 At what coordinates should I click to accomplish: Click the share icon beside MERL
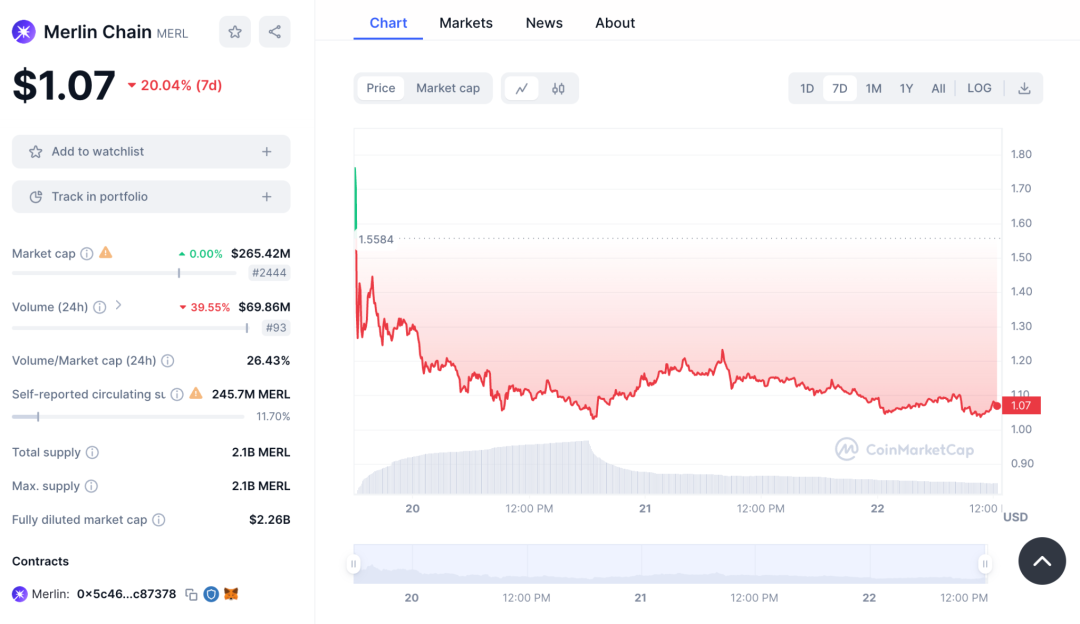click(275, 32)
